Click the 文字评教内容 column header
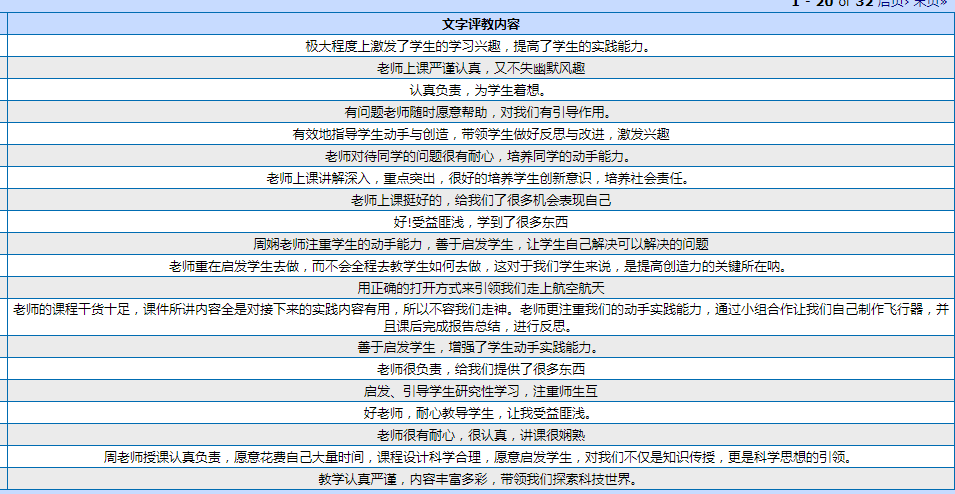 (x=480, y=24)
